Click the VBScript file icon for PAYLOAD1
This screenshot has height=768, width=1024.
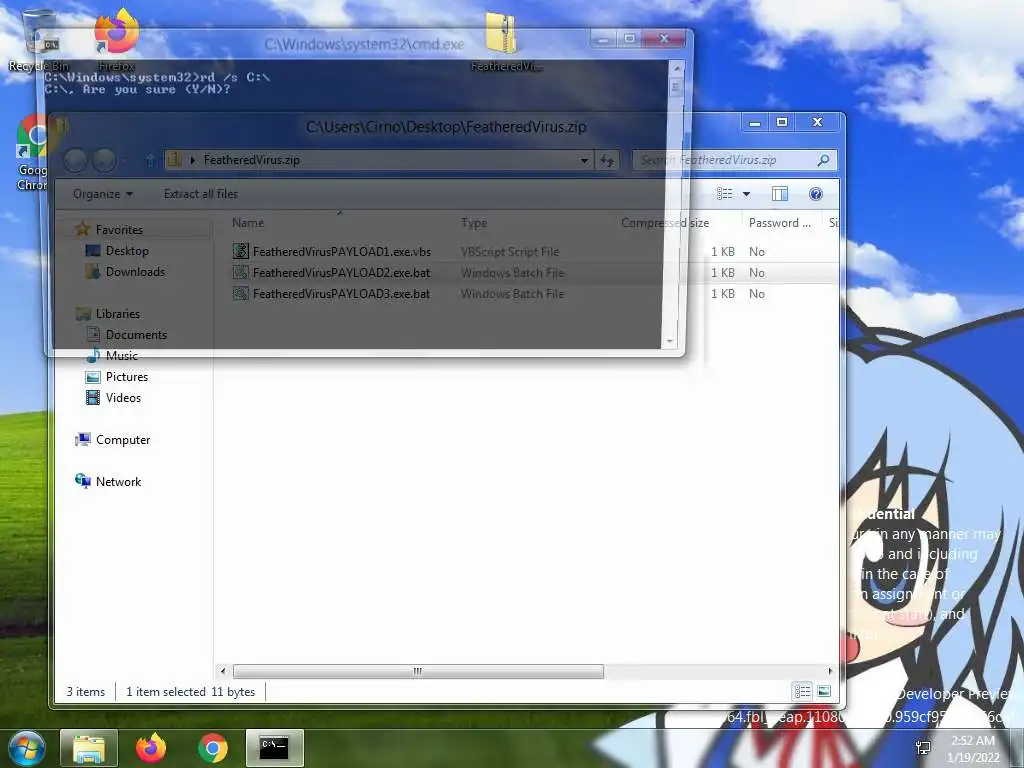pos(241,251)
